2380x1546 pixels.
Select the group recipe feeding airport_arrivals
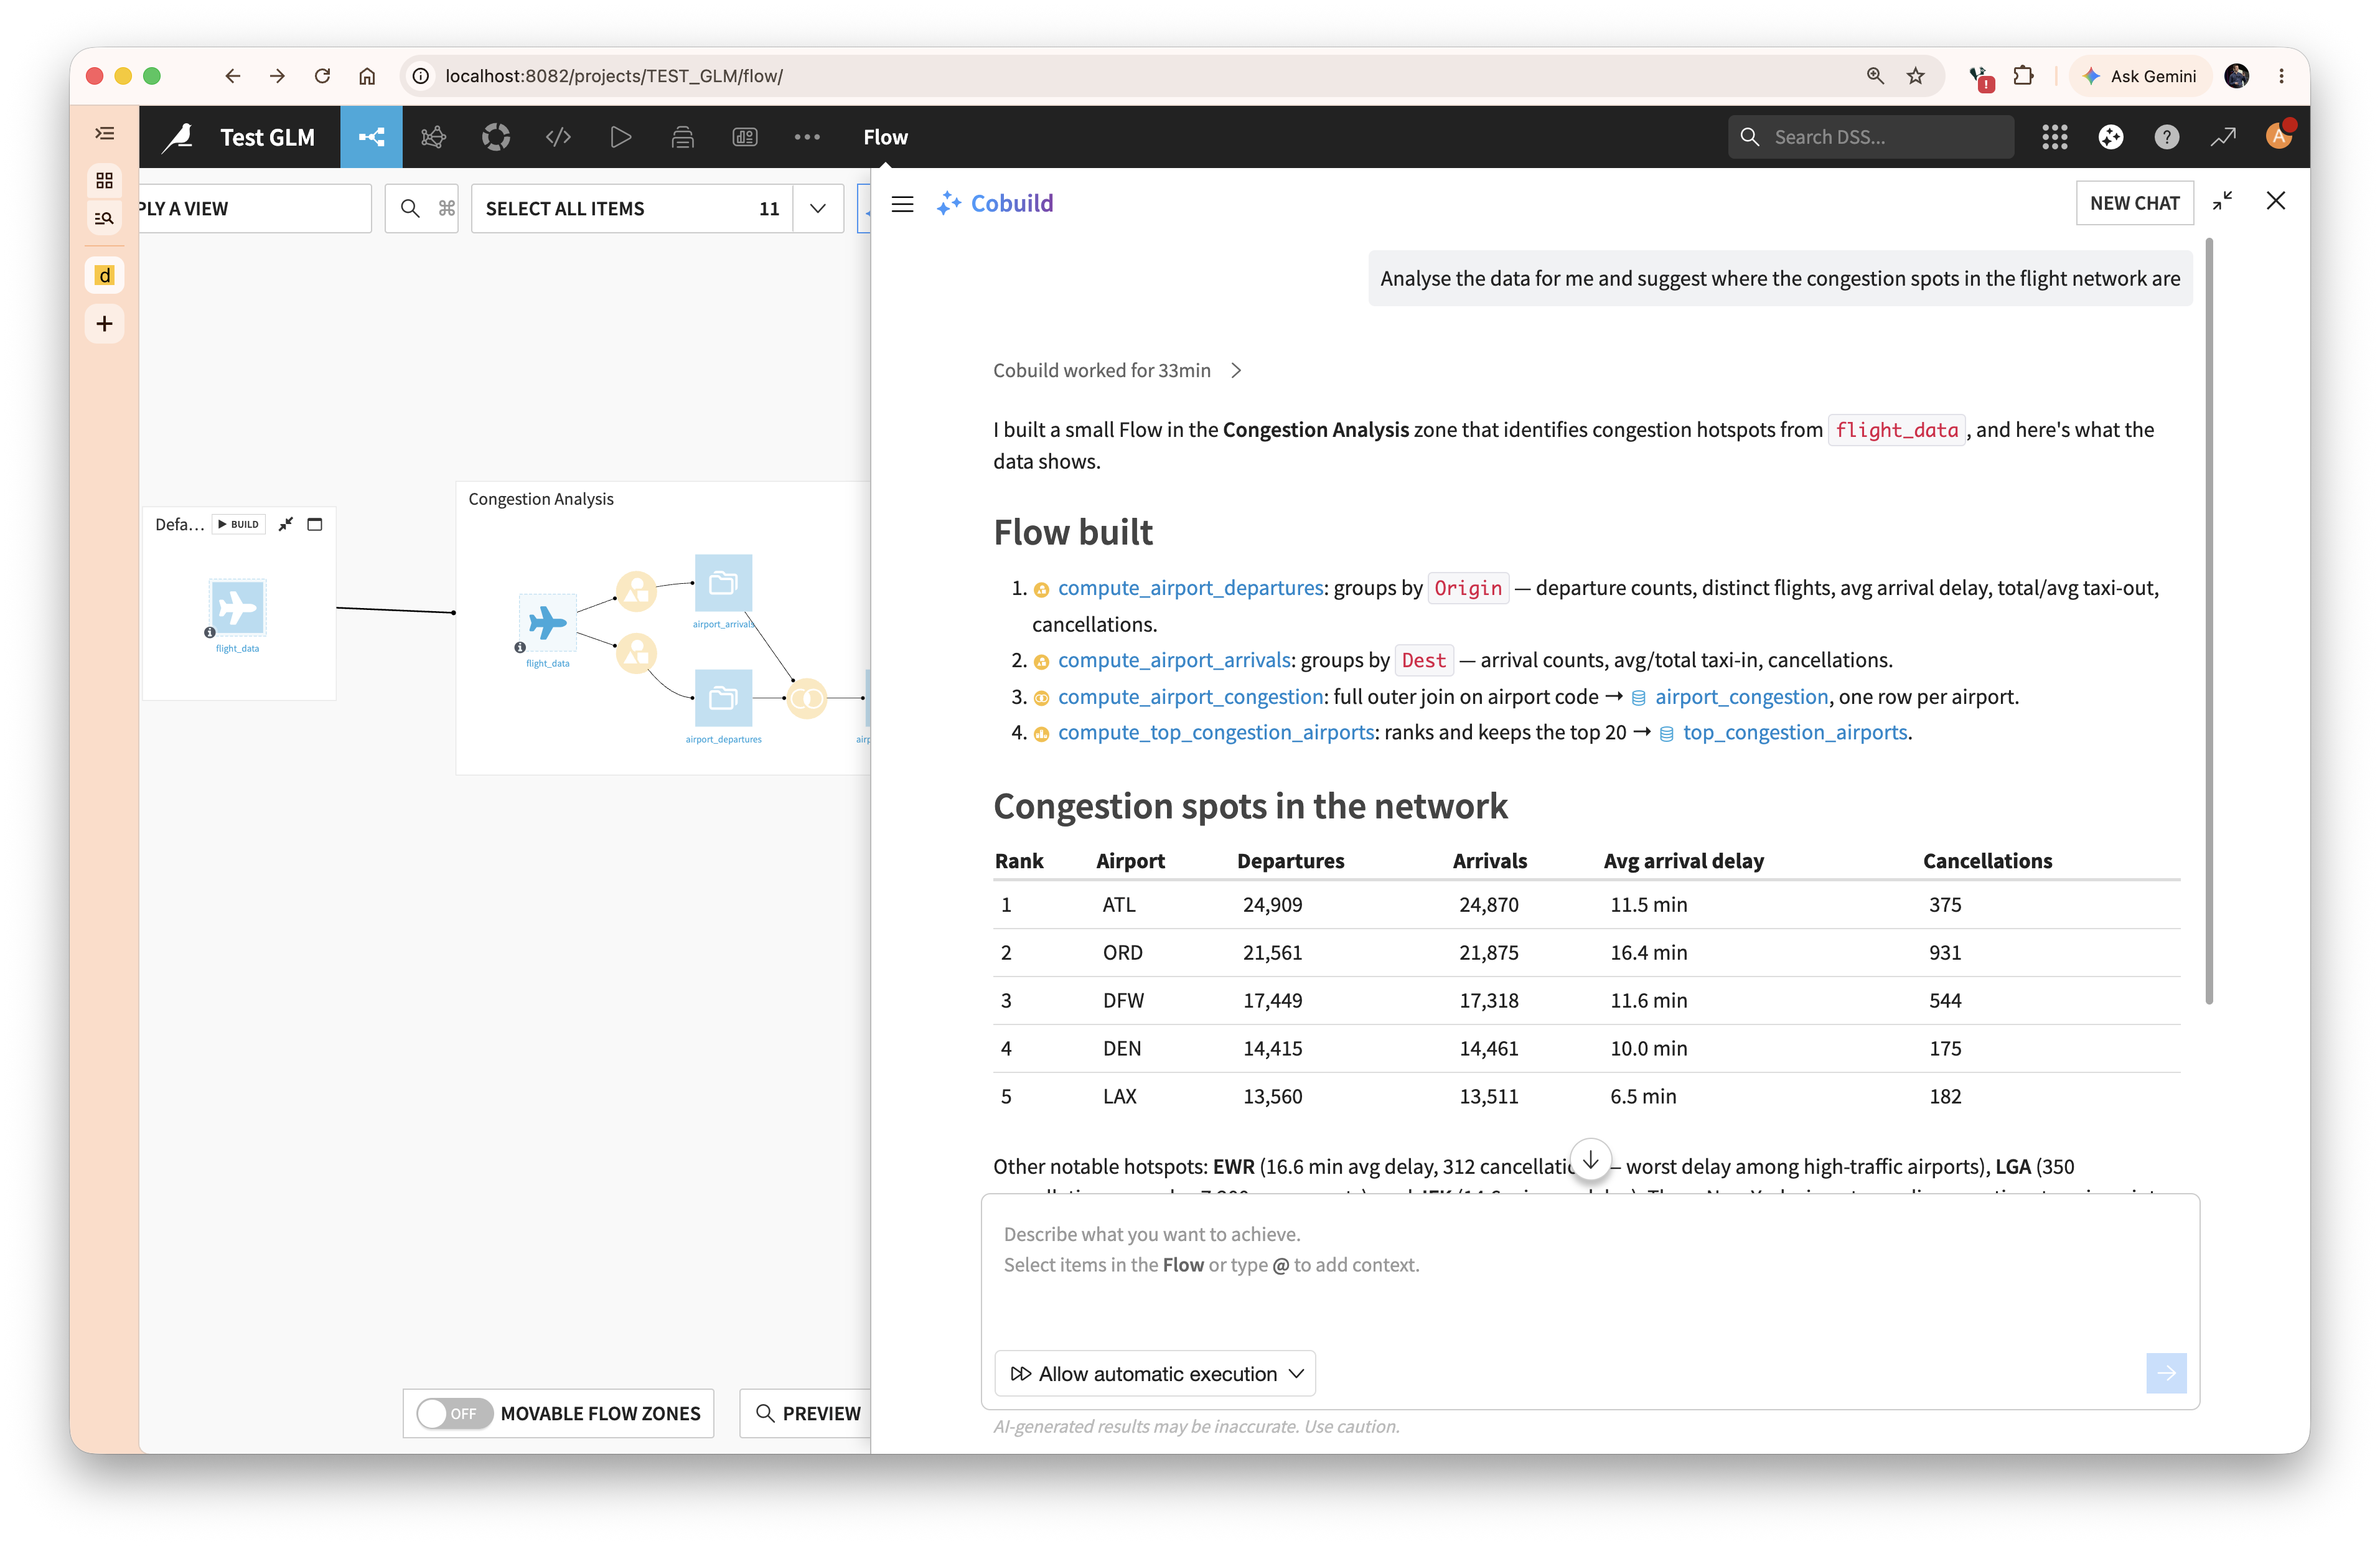tap(636, 591)
